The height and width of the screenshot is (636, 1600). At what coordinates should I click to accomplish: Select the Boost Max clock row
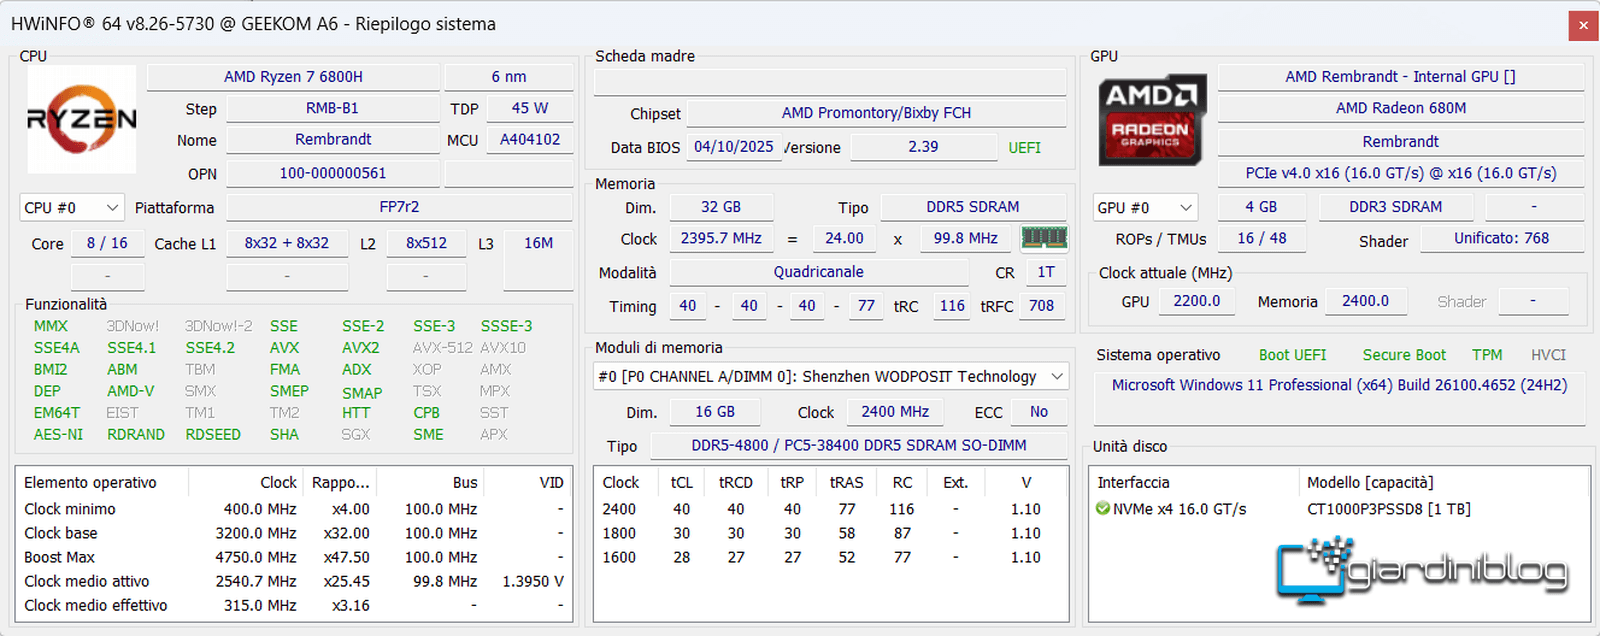[295, 557]
